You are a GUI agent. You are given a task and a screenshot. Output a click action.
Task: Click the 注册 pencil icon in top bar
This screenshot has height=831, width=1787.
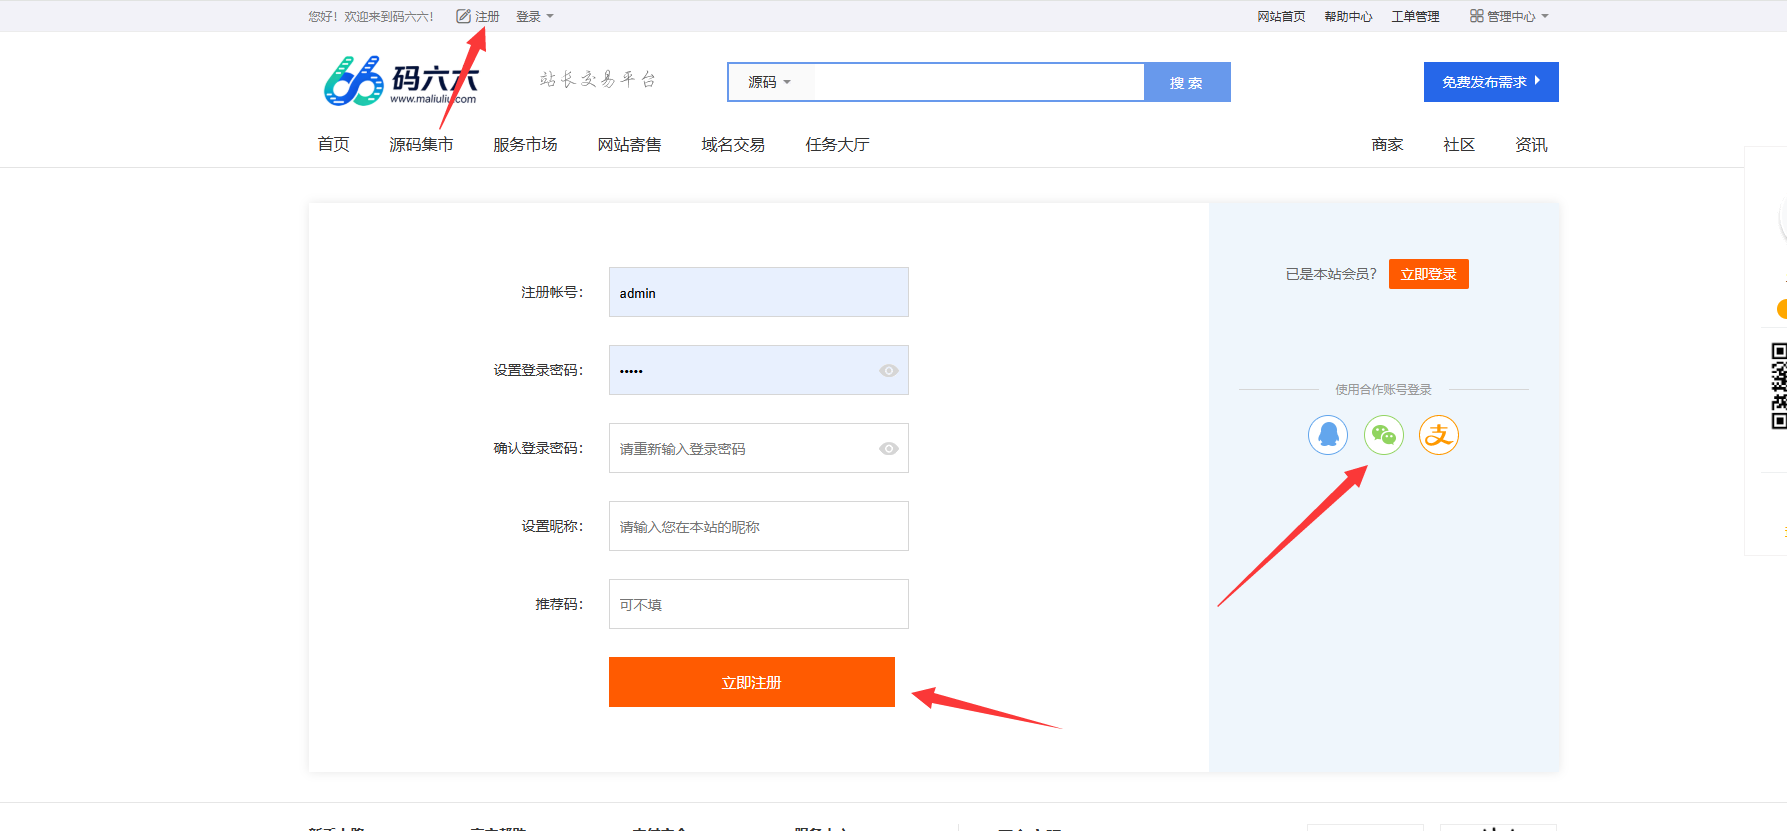463,16
